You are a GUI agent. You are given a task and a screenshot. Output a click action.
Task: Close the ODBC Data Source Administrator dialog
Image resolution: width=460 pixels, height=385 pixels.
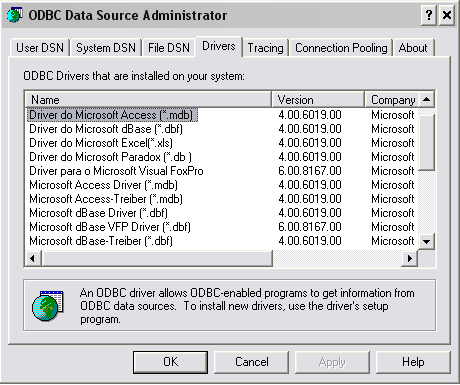tap(447, 15)
